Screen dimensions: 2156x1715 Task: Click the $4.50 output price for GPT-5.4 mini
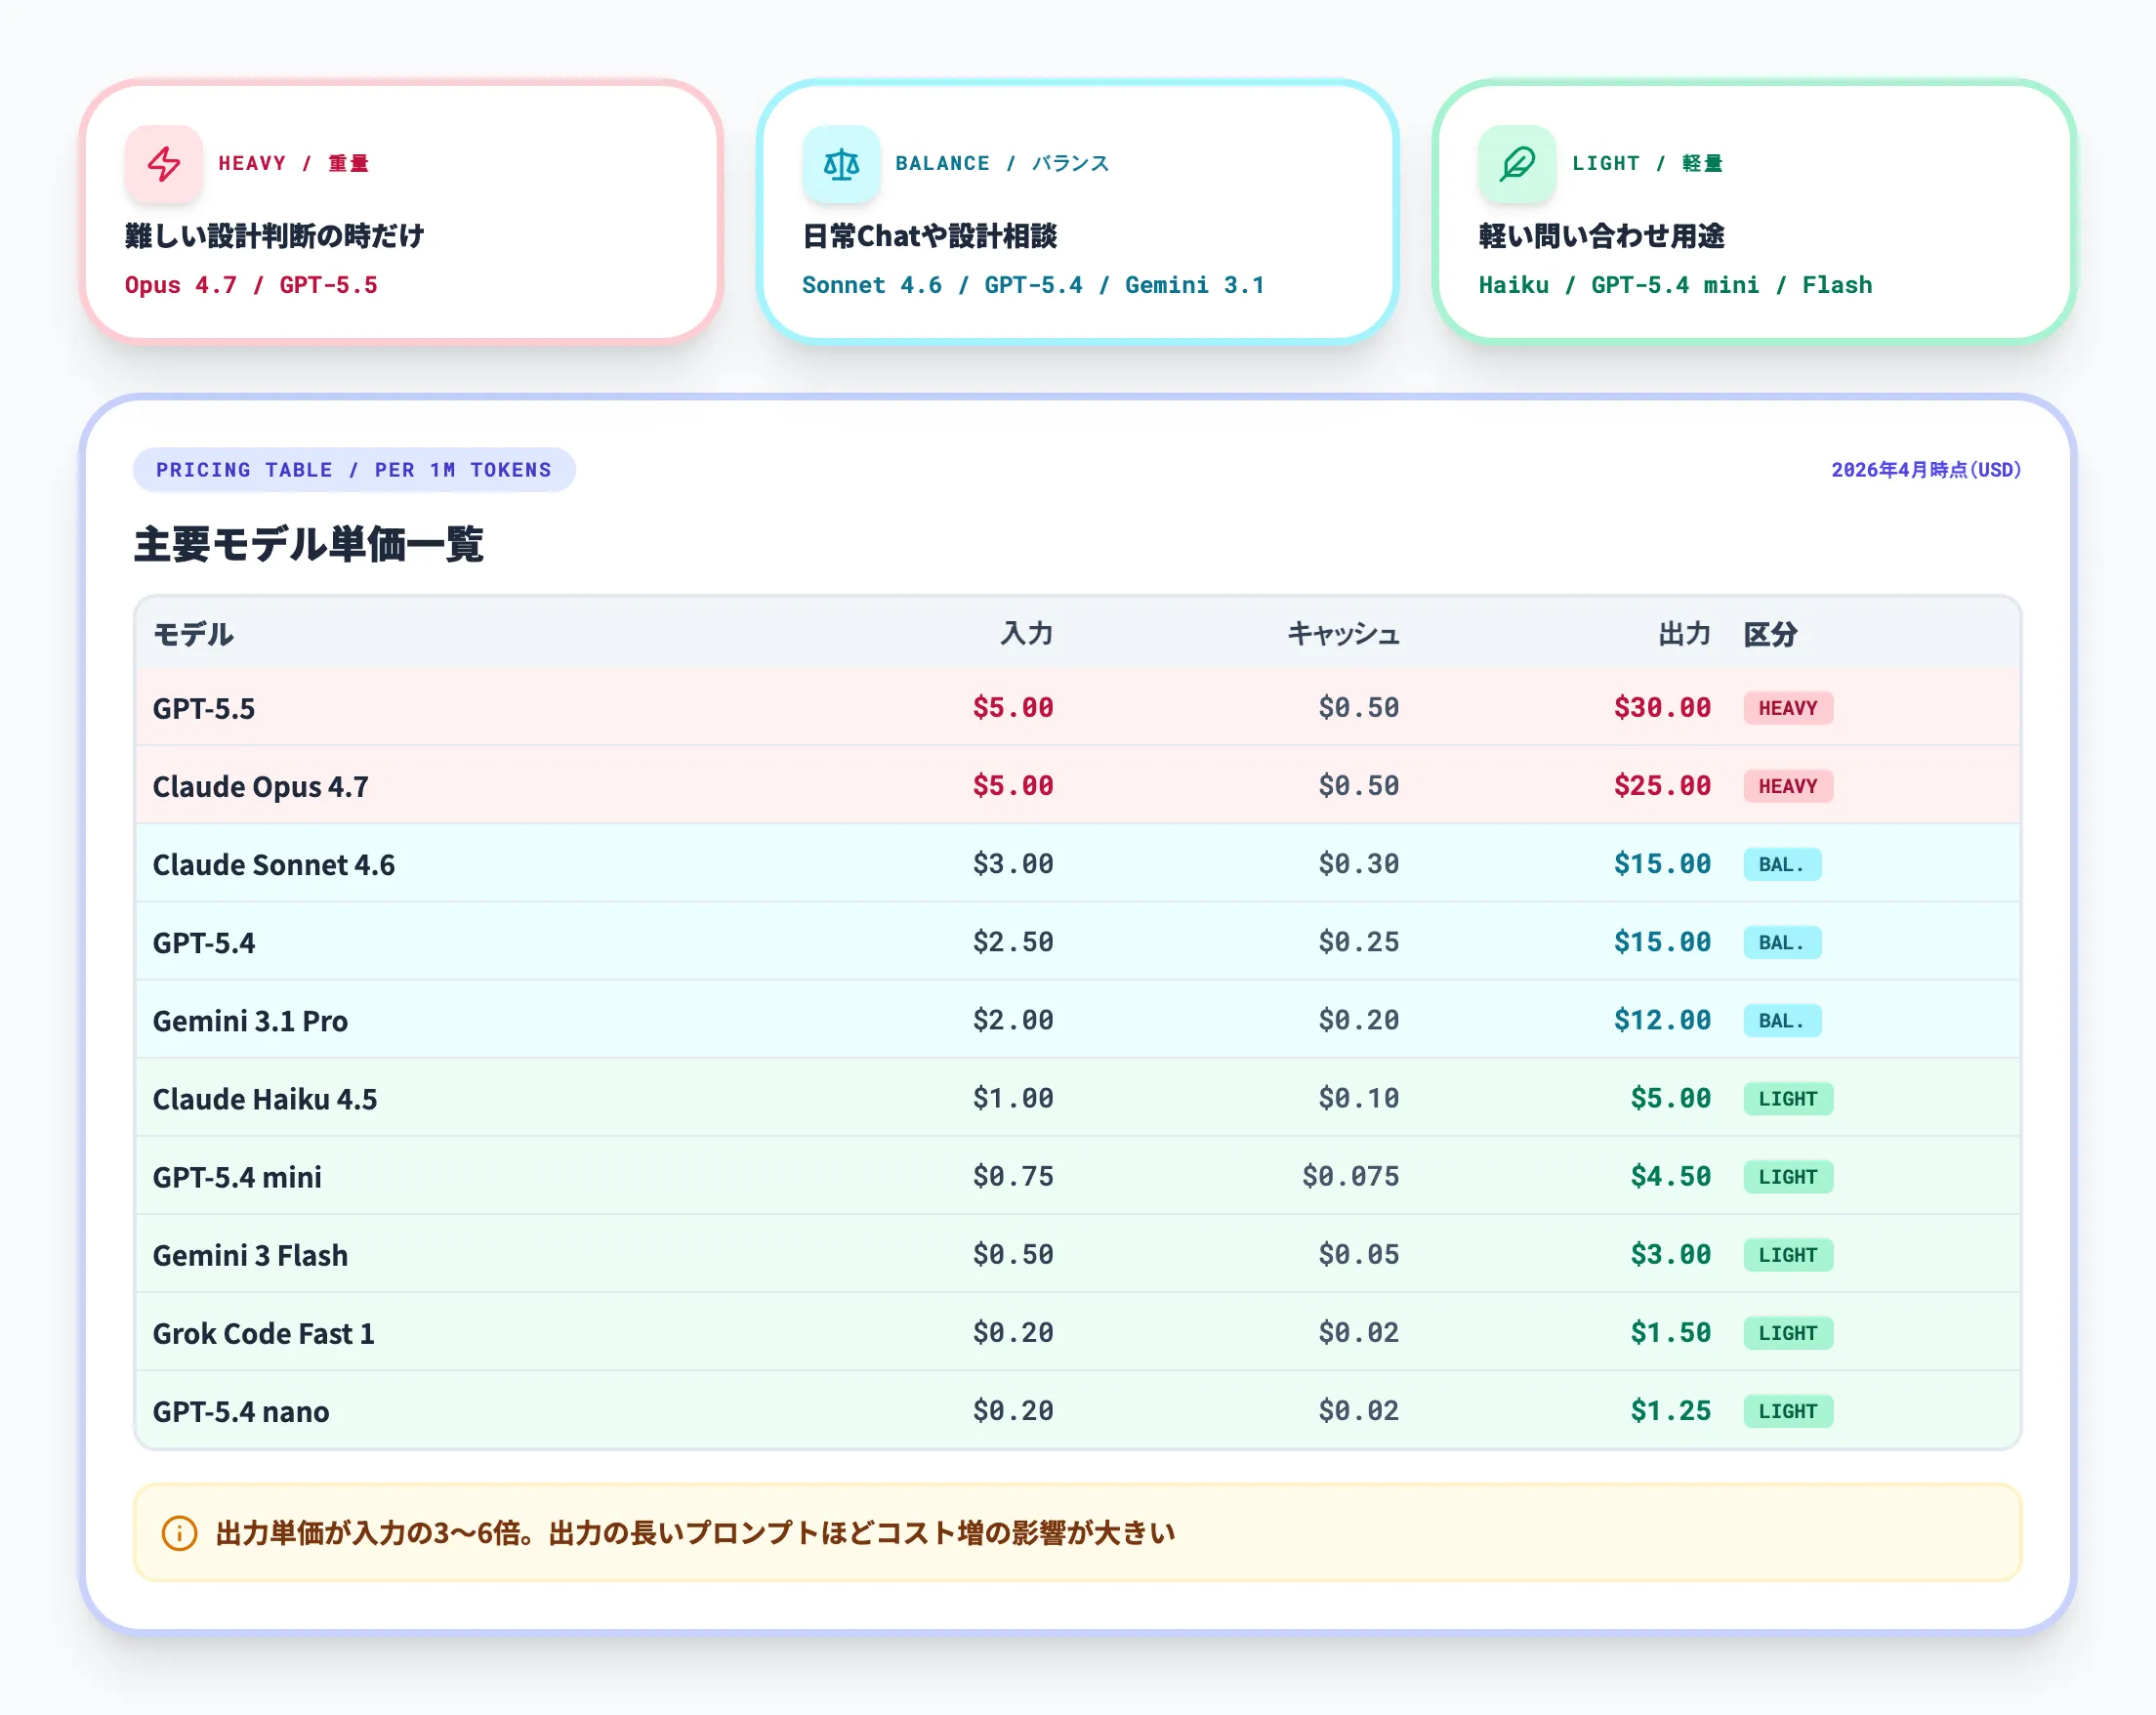point(1671,1176)
